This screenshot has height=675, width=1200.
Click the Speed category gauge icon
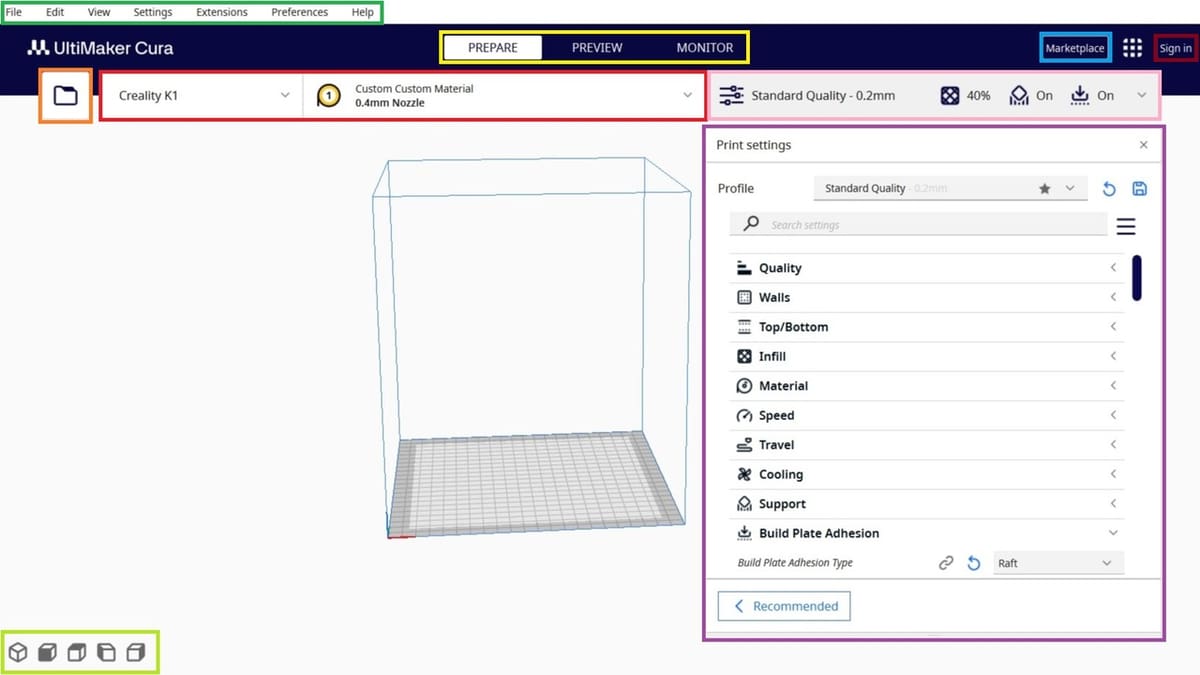pyautogui.click(x=744, y=415)
